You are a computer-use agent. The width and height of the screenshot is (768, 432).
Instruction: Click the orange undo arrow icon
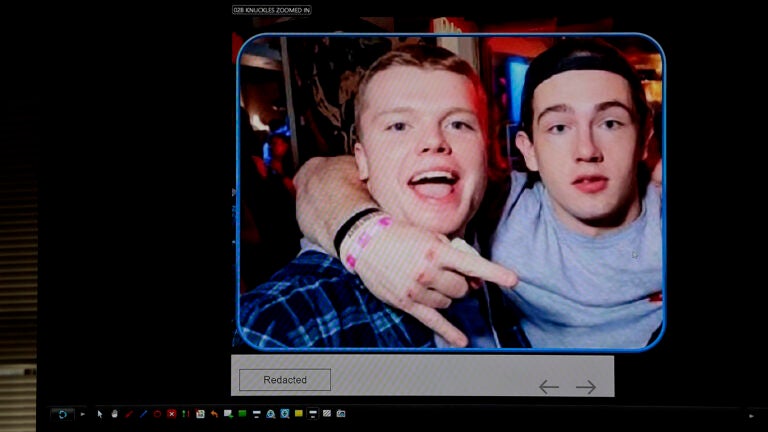click(x=214, y=414)
